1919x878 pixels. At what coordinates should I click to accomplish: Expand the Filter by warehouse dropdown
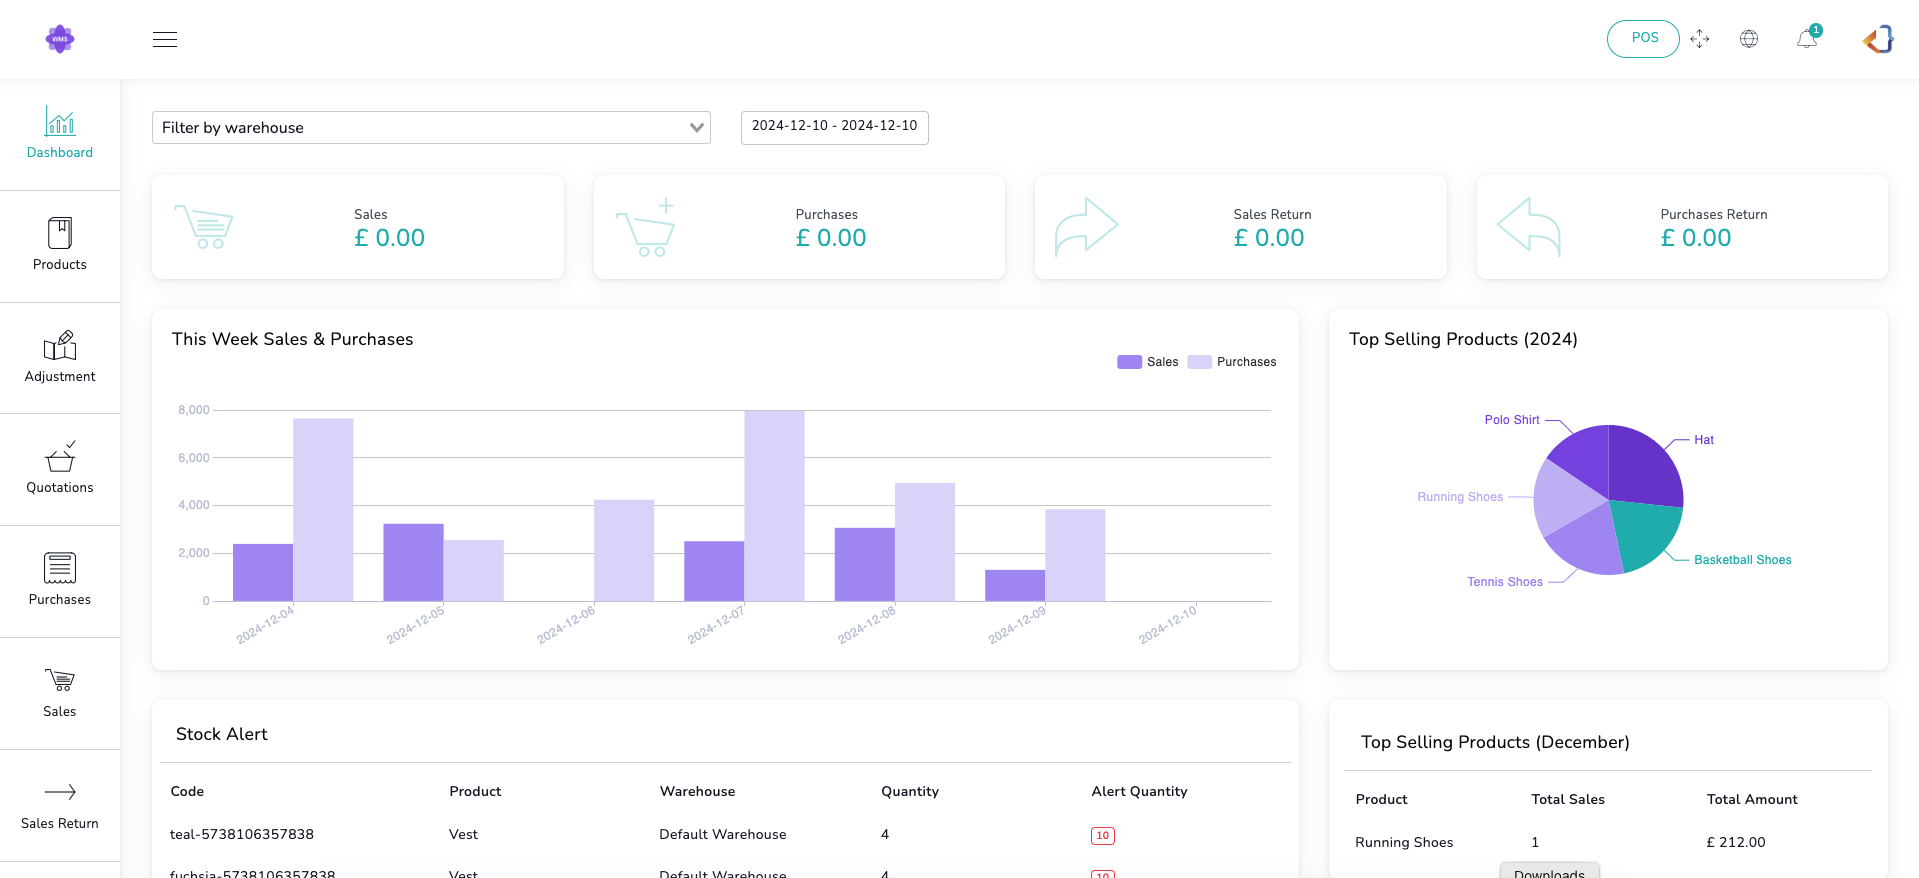click(x=431, y=128)
